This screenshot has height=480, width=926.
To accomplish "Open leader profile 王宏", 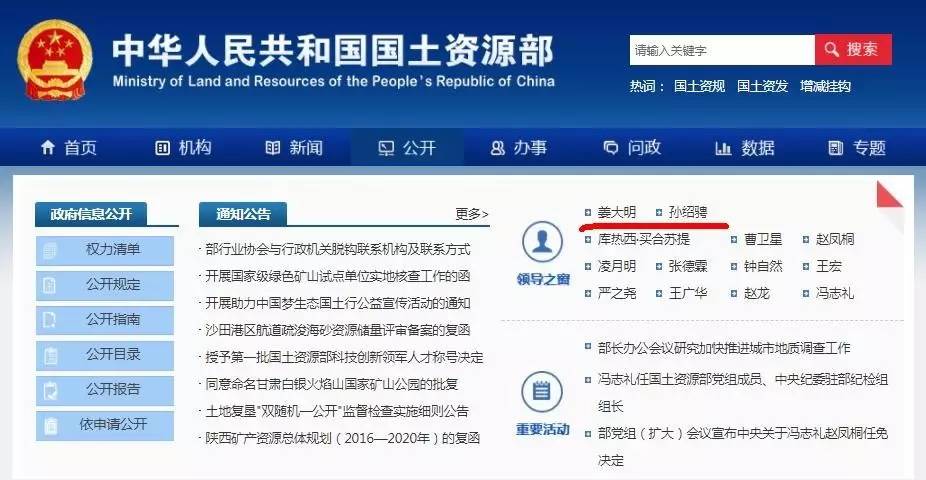I will click(829, 266).
